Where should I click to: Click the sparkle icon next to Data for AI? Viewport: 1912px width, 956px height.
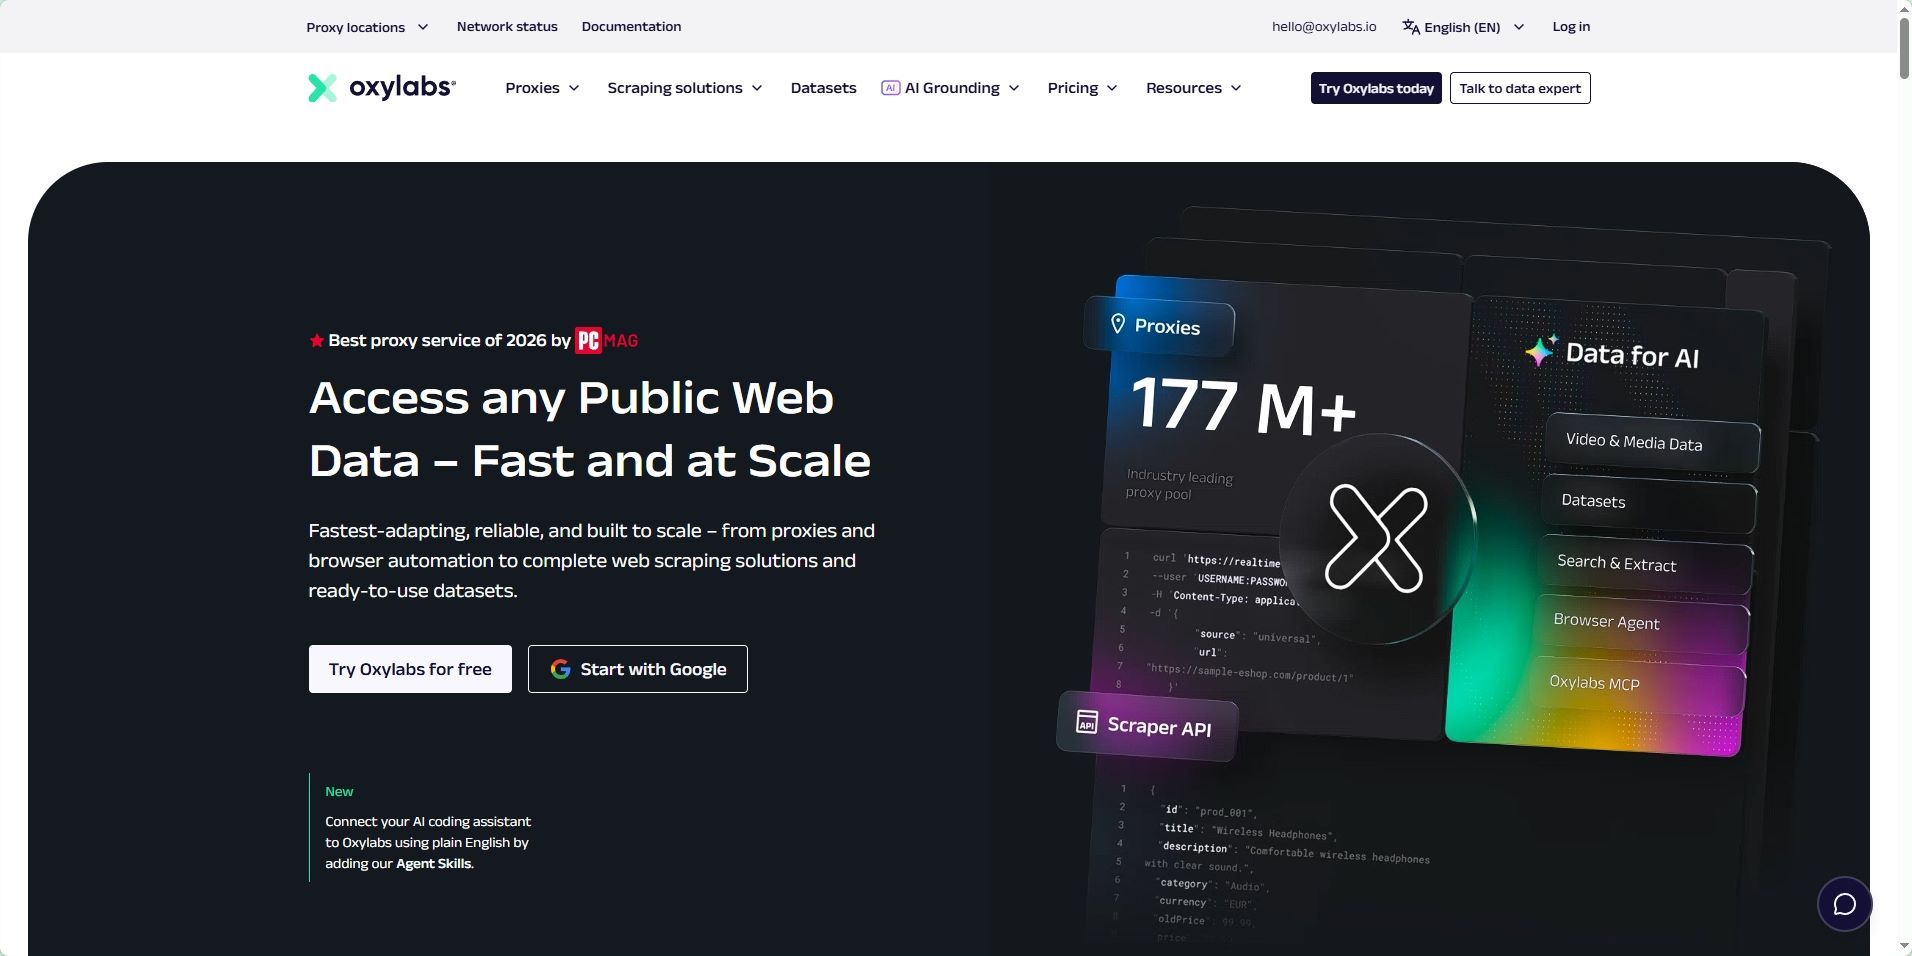pyautogui.click(x=1540, y=351)
